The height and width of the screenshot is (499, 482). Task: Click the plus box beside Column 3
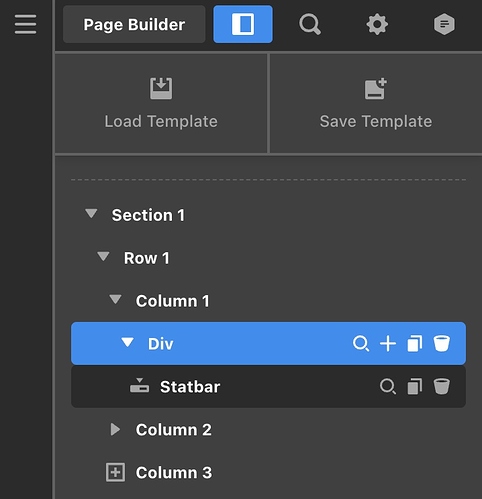pos(115,472)
